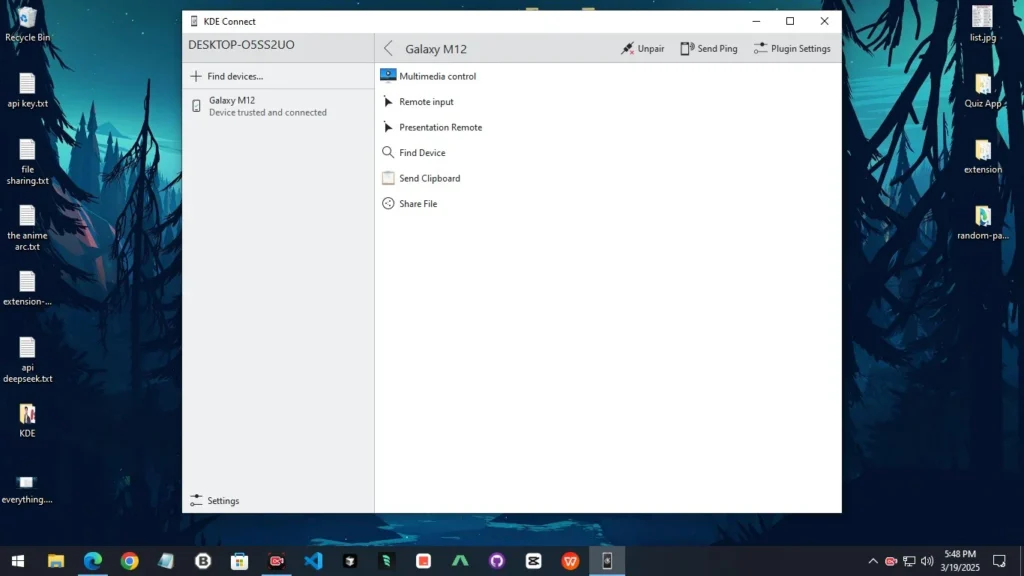Show hidden system tray icons
1024x576 pixels.
[873, 561]
